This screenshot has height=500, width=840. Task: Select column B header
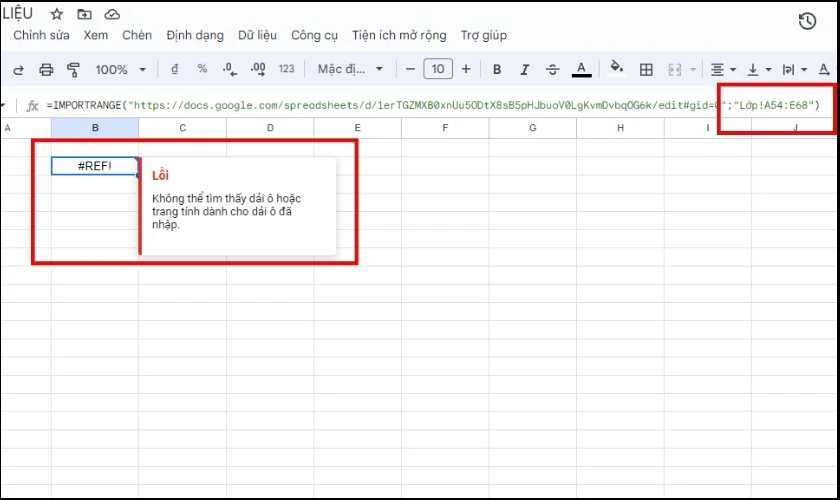(95, 128)
